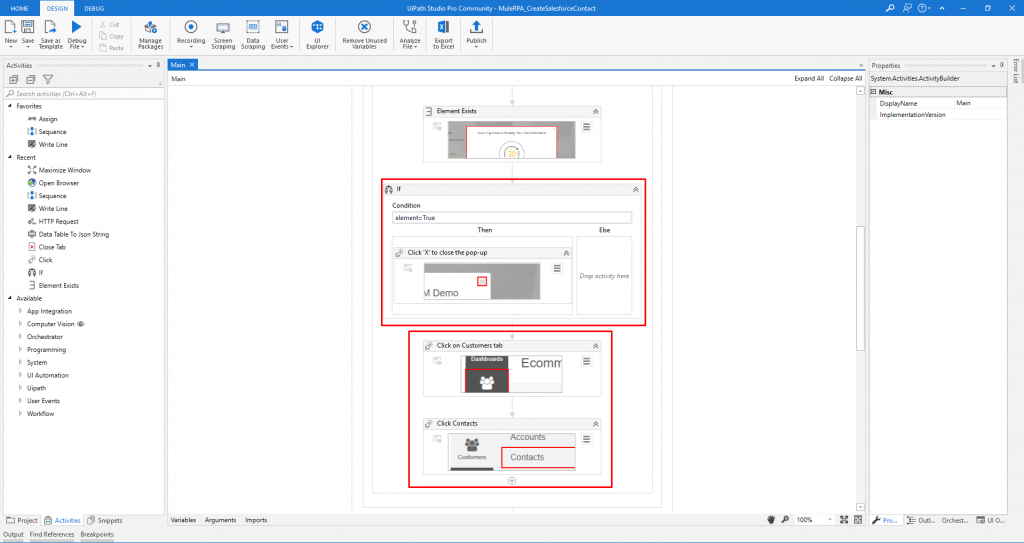Screen dimensions: 1024x543
Task: Open options menu of Click 'X' activity
Action: click(557, 268)
